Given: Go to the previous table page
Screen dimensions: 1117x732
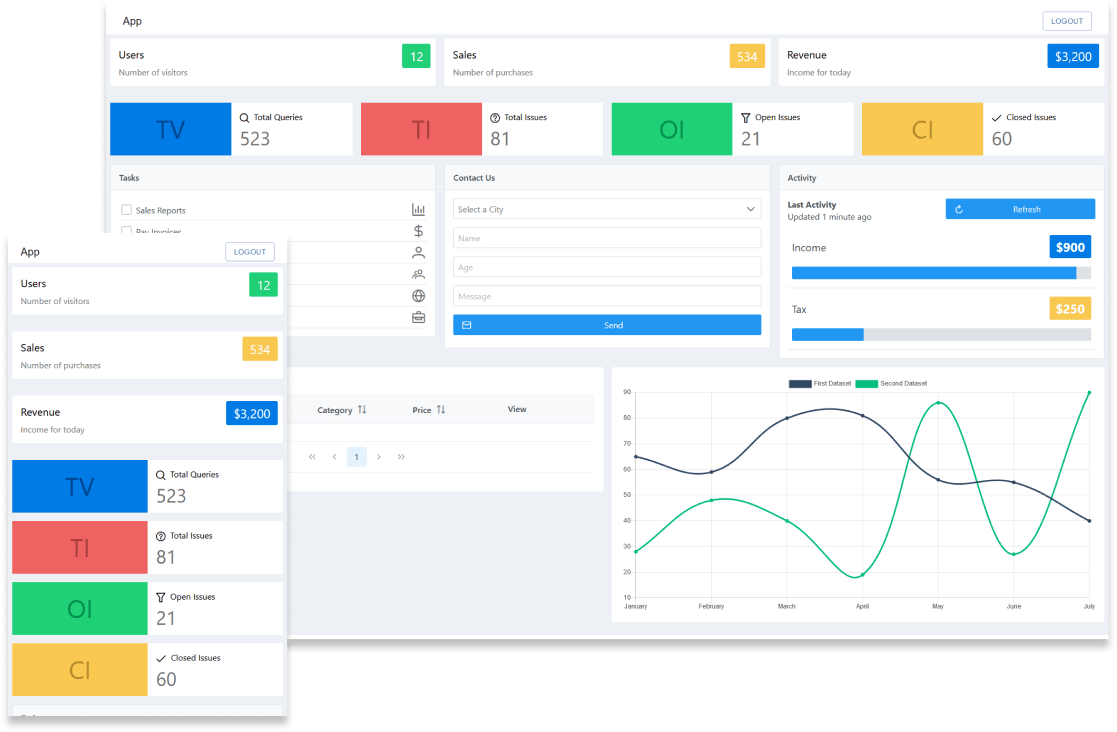Looking at the screenshot, I should pos(334,456).
